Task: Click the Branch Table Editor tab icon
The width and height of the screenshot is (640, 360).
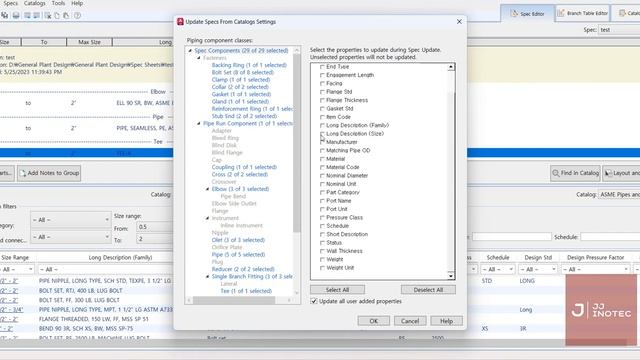Action: click(561, 13)
